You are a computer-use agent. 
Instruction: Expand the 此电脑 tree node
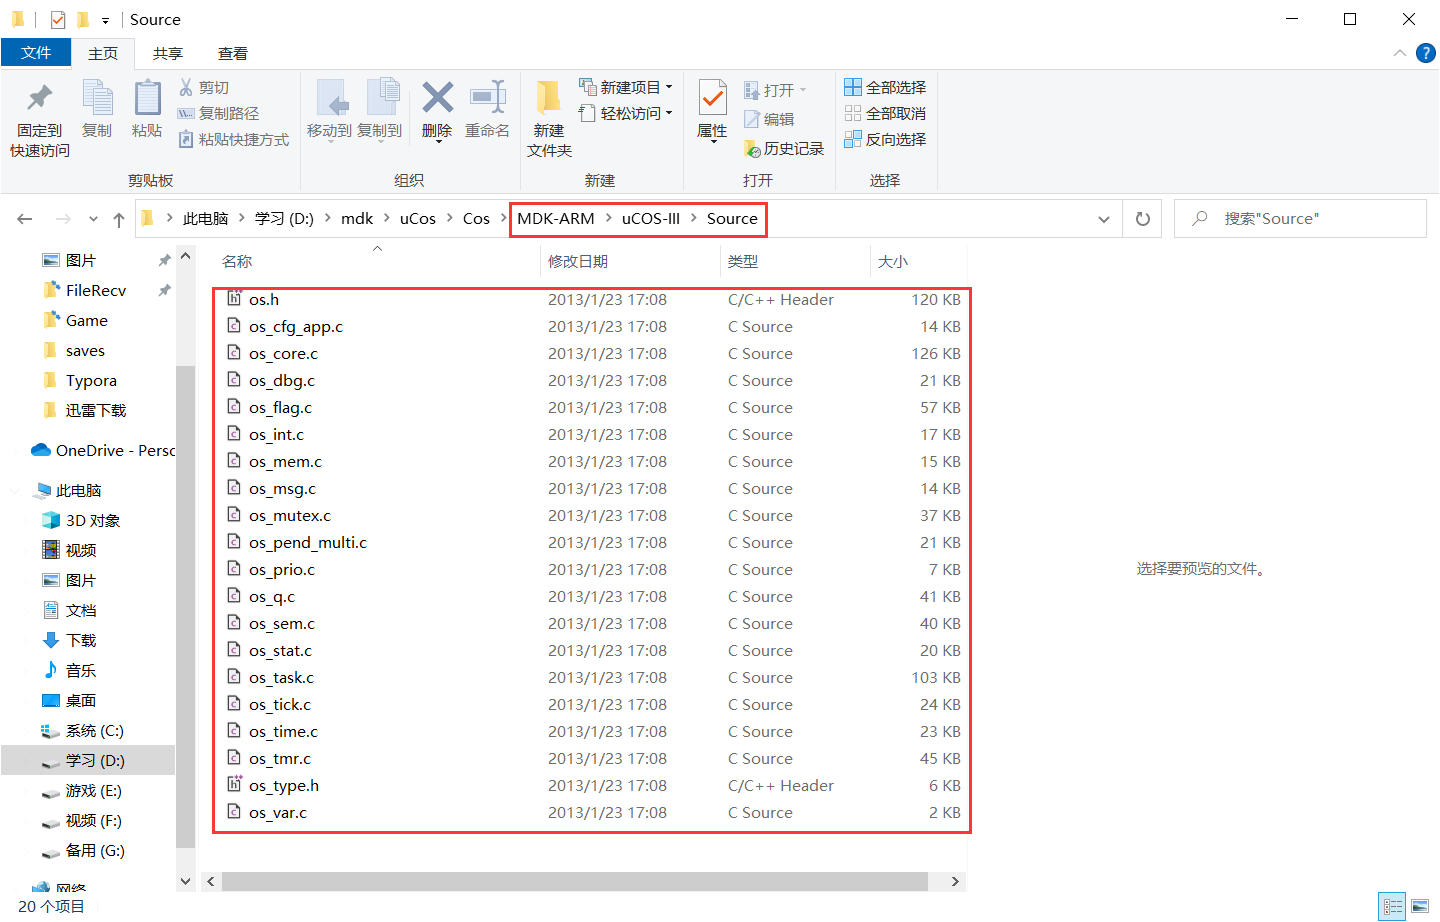[15, 491]
